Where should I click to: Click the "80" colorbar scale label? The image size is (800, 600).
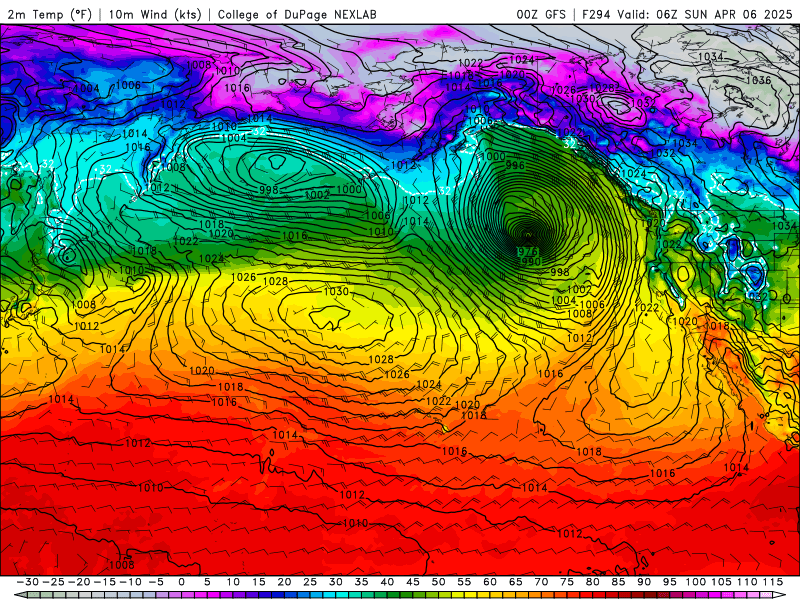click(x=592, y=582)
